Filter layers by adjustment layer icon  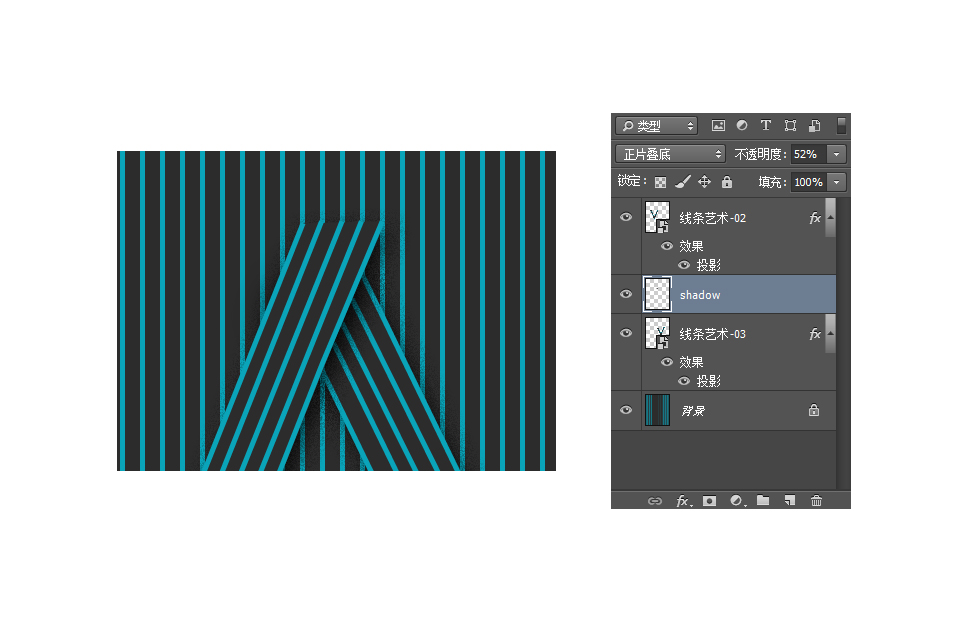pos(741,126)
